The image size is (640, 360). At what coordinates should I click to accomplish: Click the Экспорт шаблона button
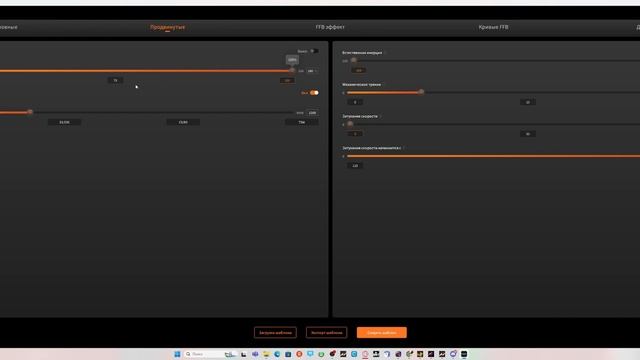pos(327,333)
